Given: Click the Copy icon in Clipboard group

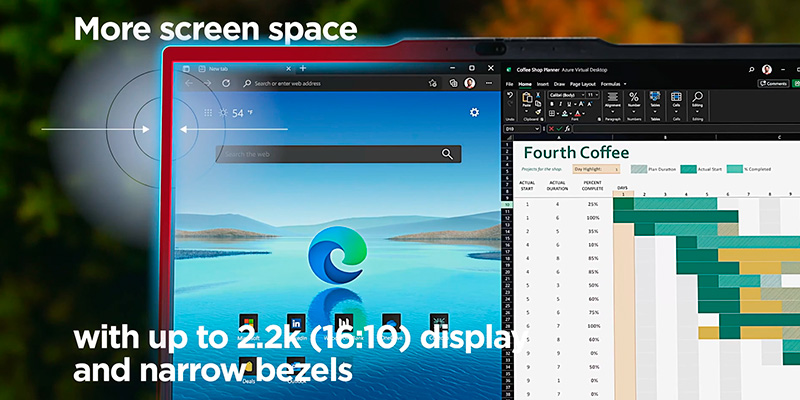Looking at the screenshot, I should tap(538, 104).
